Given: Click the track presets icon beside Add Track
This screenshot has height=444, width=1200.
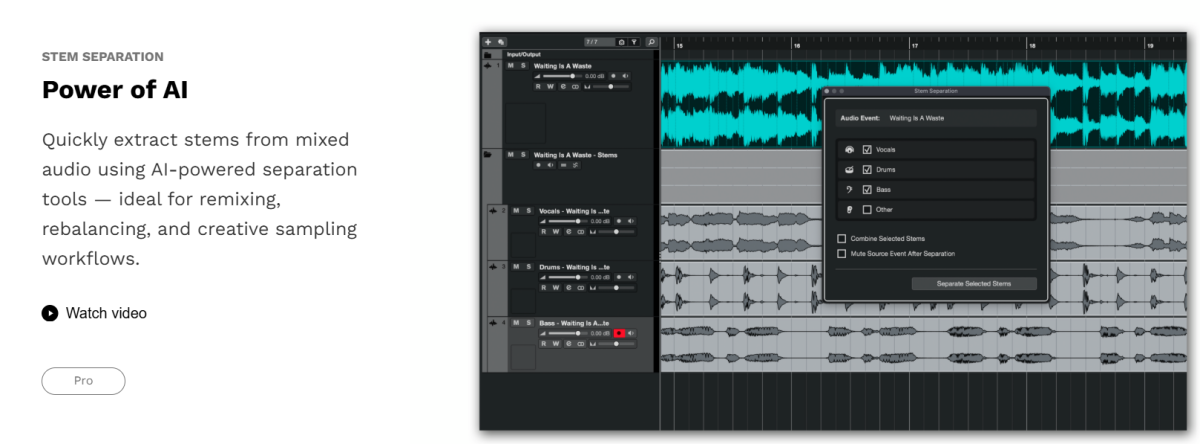Looking at the screenshot, I should [x=501, y=42].
